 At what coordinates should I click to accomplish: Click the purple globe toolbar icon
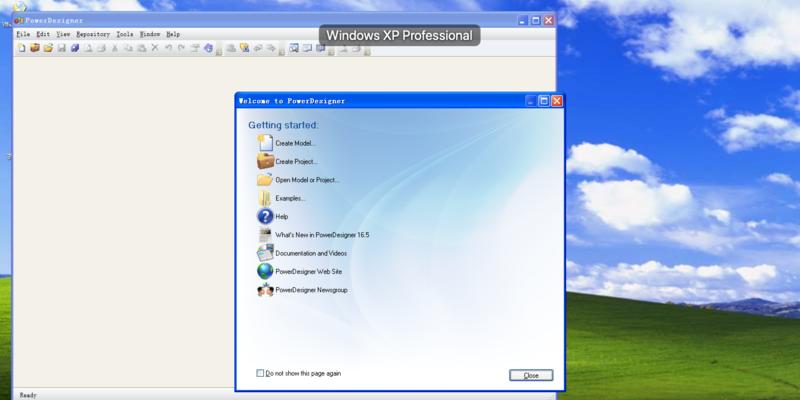[208, 48]
